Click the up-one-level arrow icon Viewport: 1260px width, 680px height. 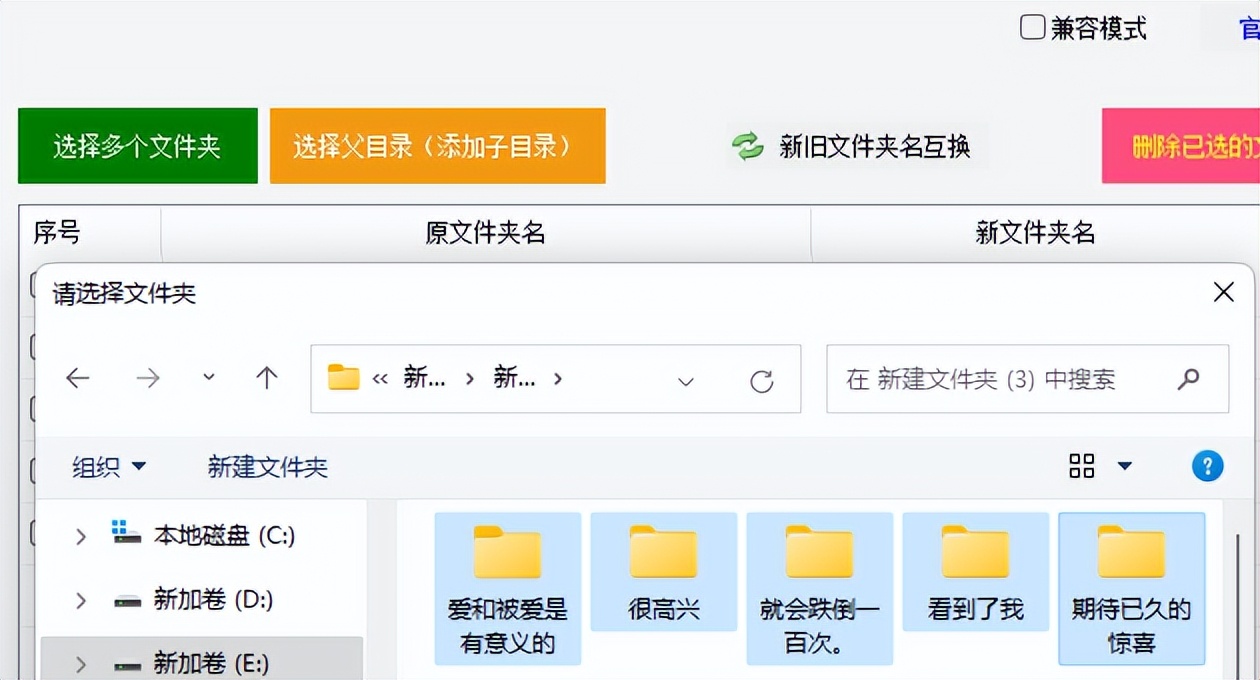[x=267, y=379]
